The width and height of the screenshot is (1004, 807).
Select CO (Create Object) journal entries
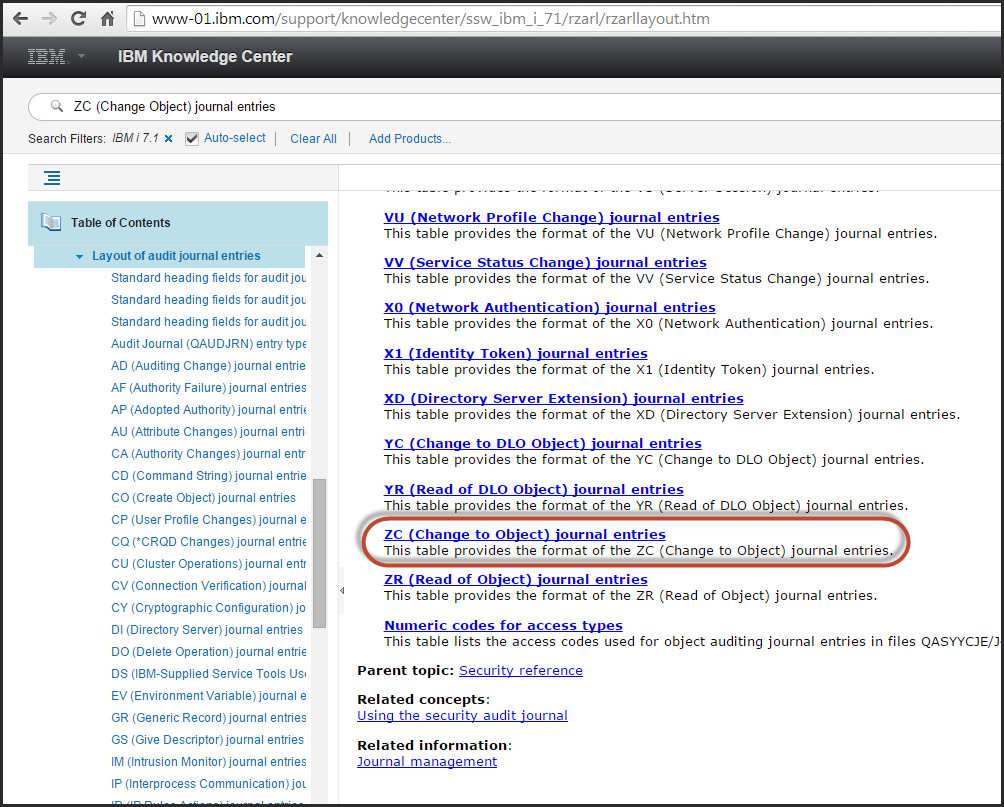tap(204, 498)
